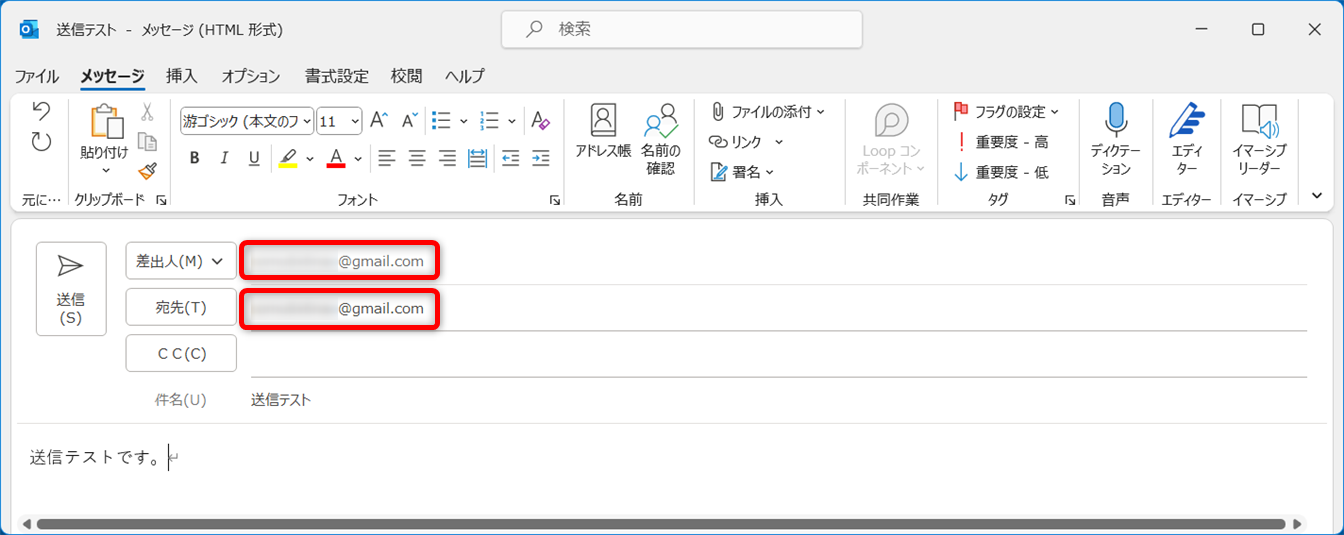Launch Immersive Reader (イマーシブ リーダー)

[1259, 138]
